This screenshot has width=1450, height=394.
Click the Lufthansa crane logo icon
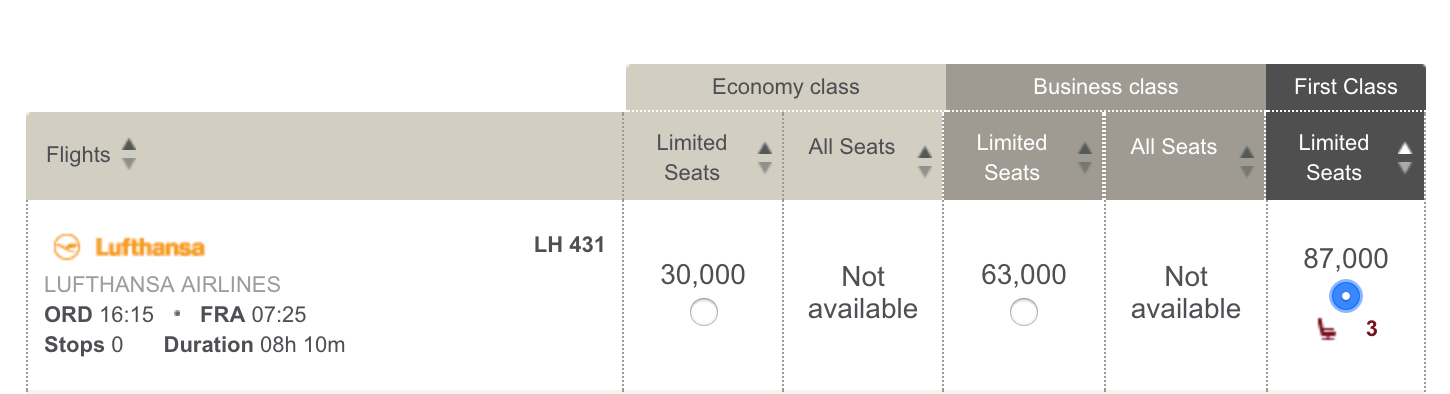67,246
